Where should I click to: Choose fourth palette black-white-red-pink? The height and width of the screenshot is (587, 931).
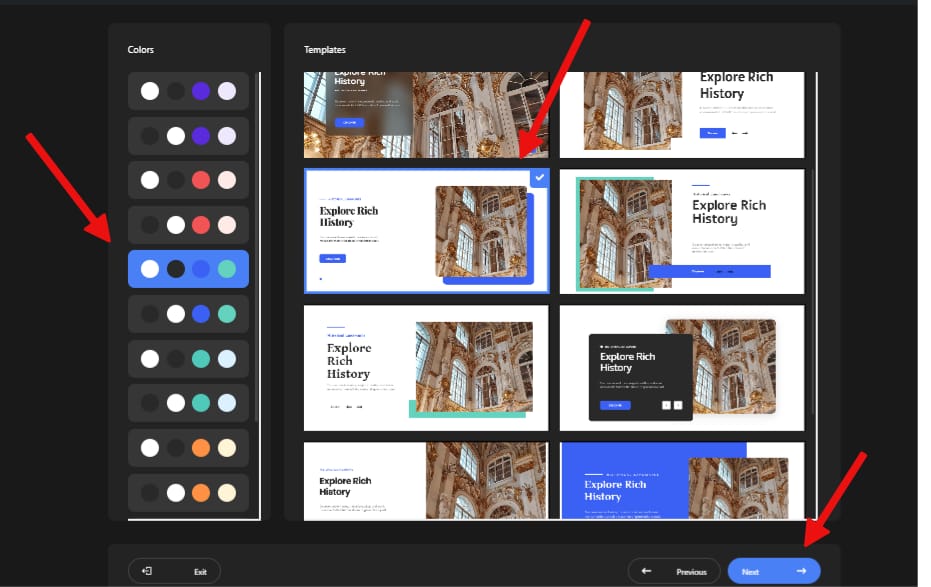(188, 225)
